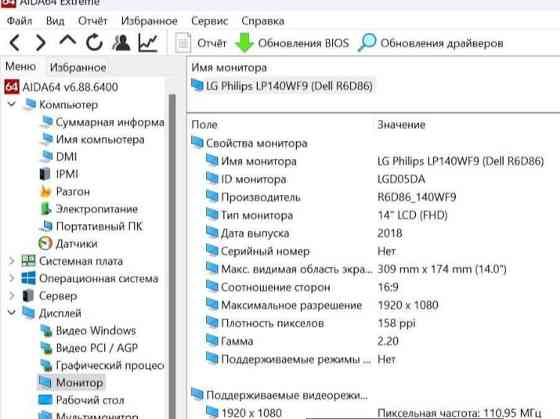Select LG Philips LP140WF9 monitor in top list
The width and height of the screenshot is (560, 419).
(x=282, y=86)
